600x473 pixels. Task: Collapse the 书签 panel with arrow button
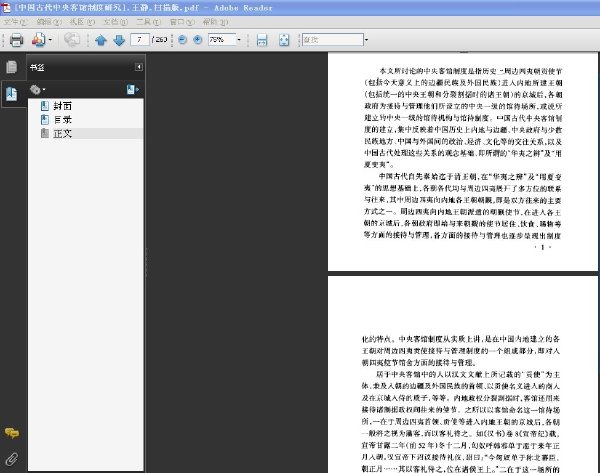tap(139, 67)
